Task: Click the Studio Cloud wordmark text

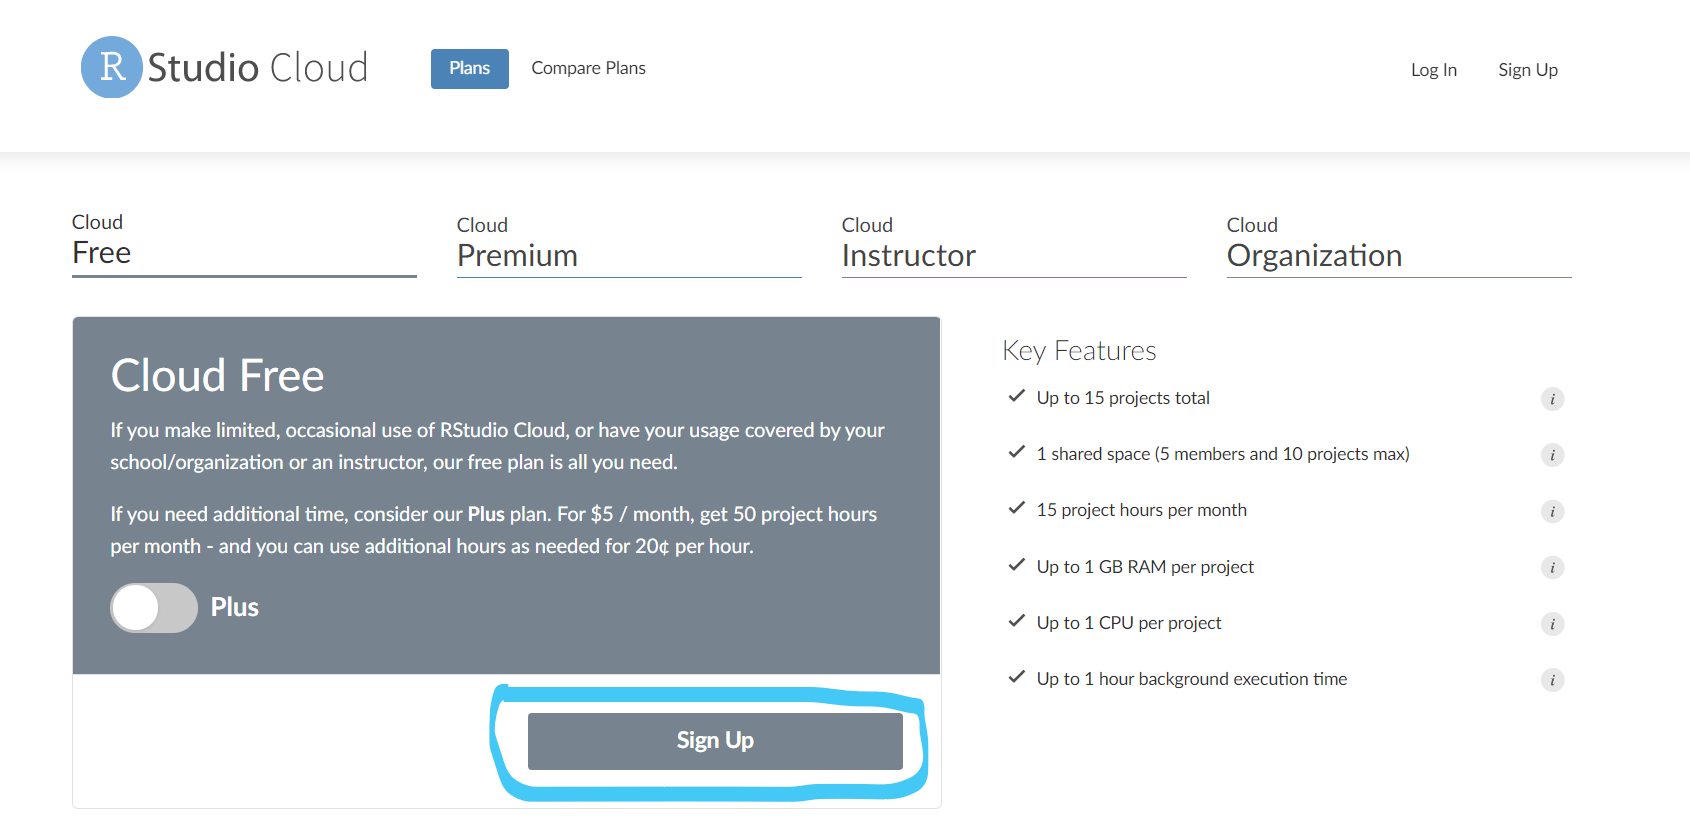Action: tap(258, 68)
